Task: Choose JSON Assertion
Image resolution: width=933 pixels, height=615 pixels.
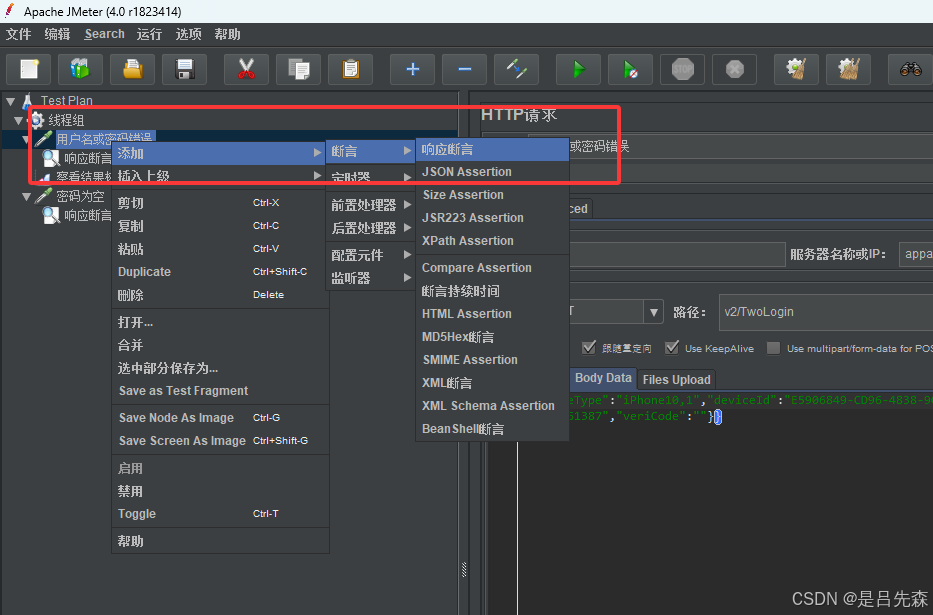Action: coord(492,172)
